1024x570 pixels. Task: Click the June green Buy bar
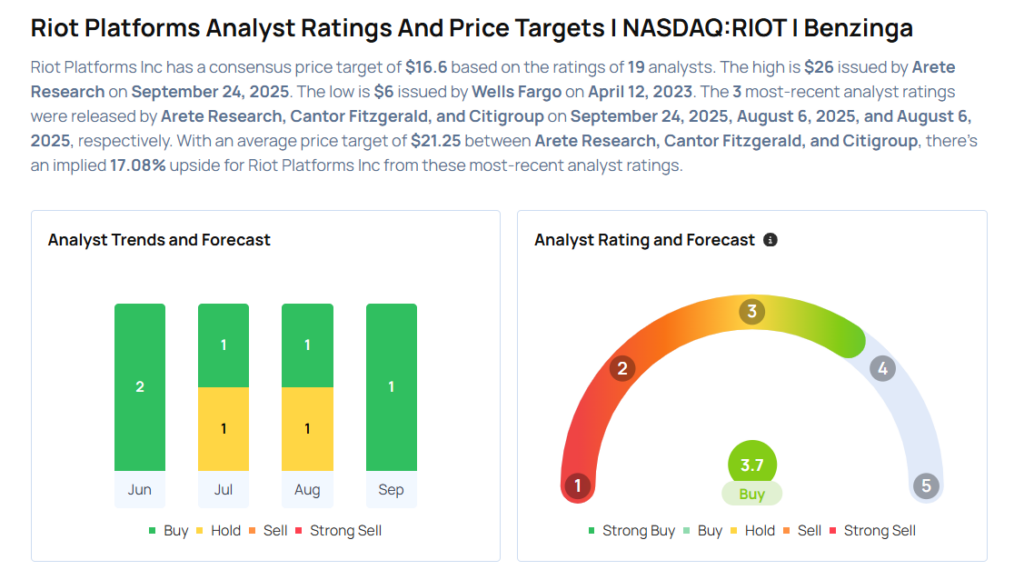click(140, 386)
